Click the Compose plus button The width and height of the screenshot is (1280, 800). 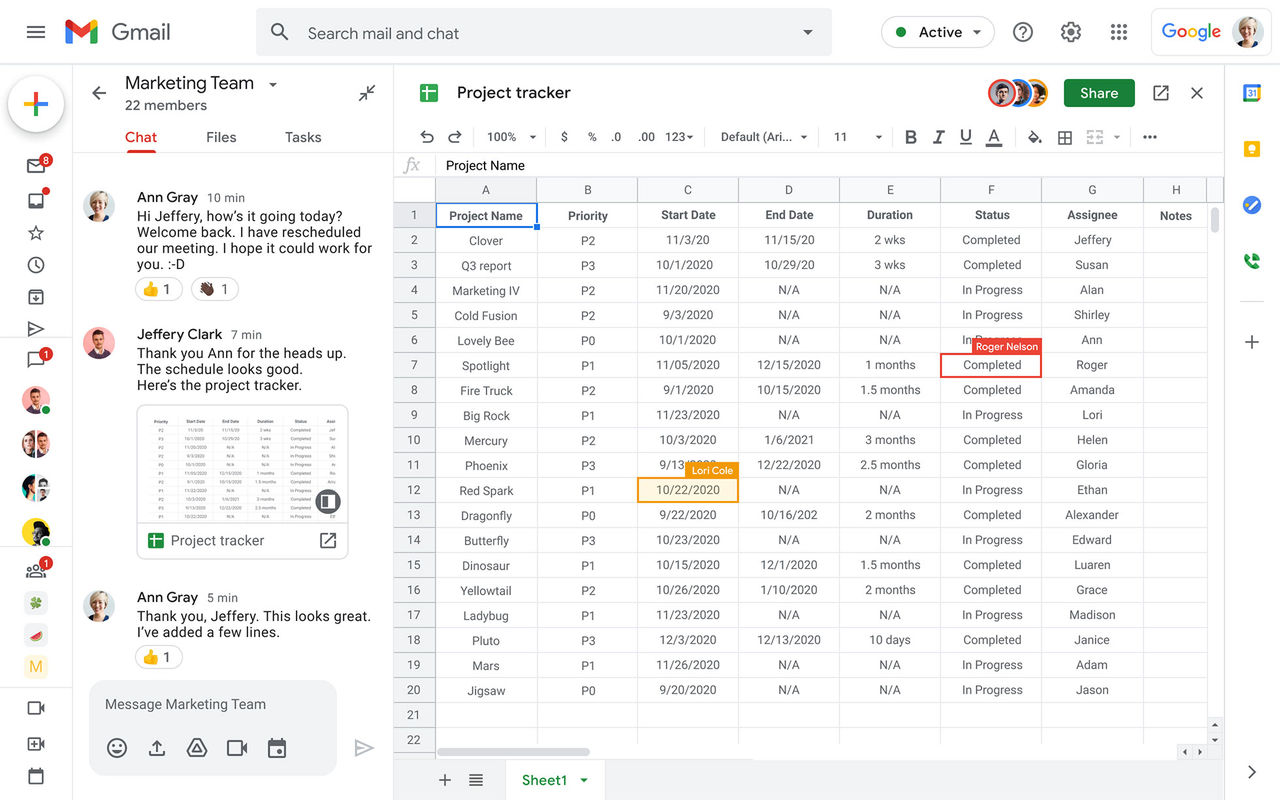[x=36, y=104]
